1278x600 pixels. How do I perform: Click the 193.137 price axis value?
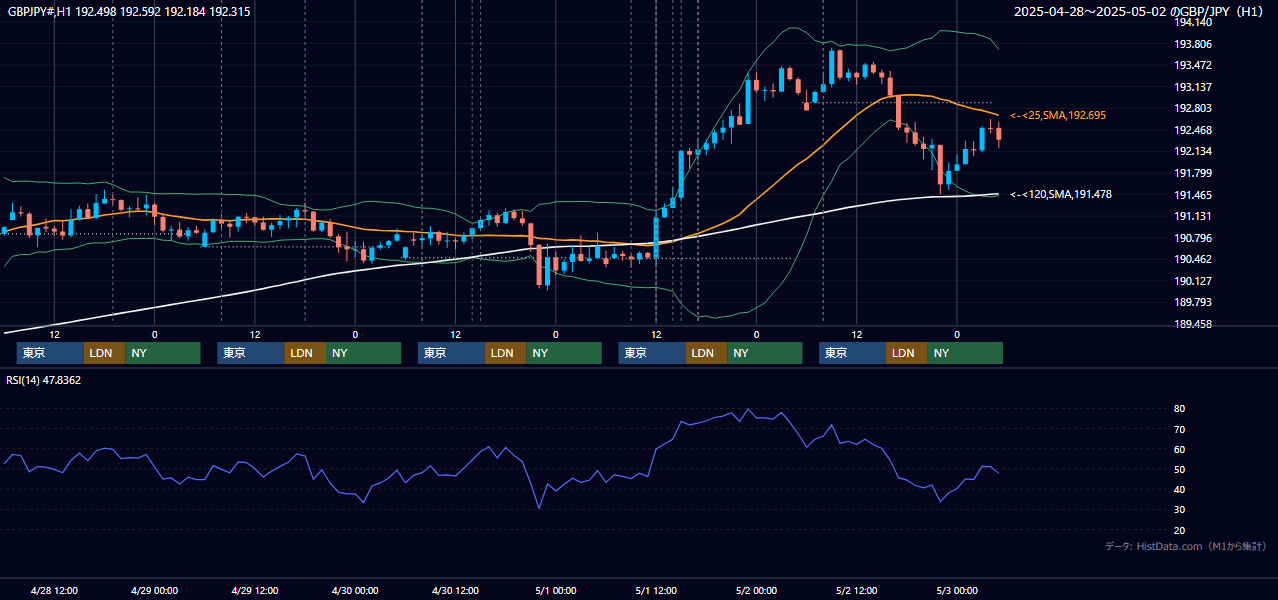[x=1194, y=87]
